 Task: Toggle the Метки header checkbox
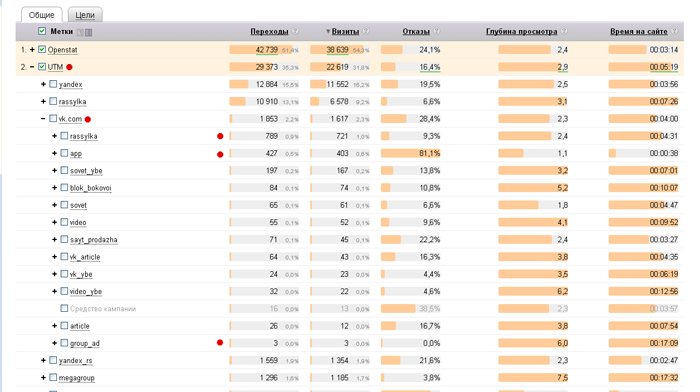[x=42, y=31]
